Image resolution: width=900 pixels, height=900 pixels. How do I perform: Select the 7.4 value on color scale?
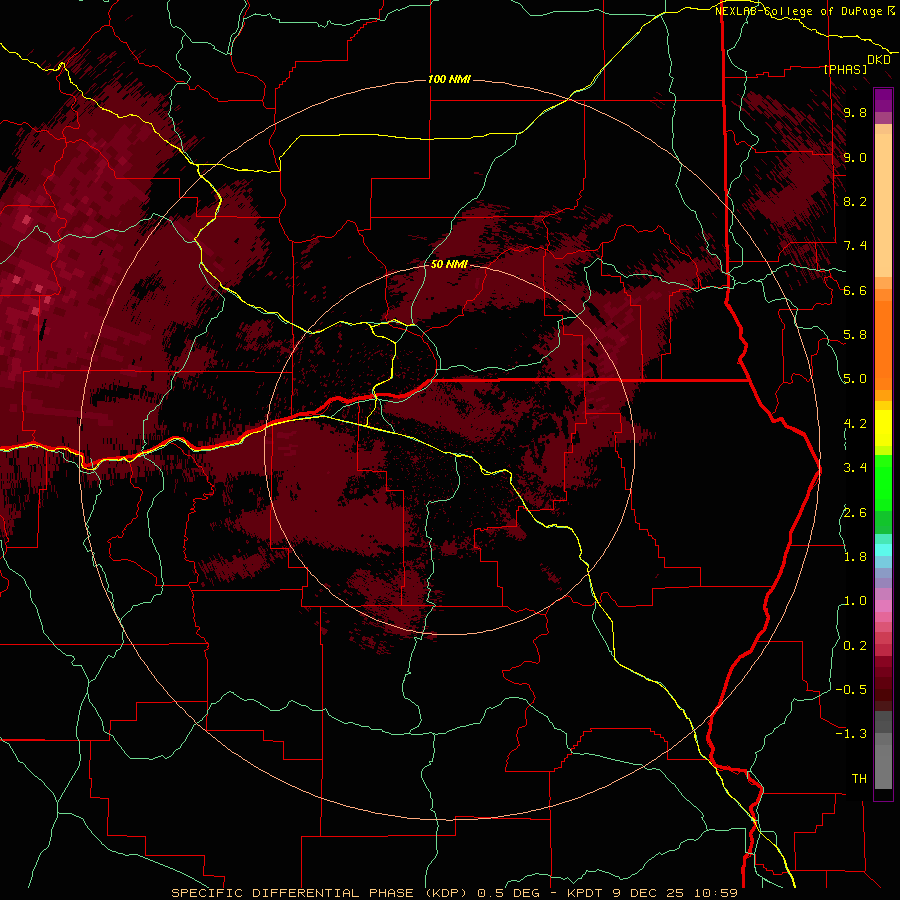pyautogui.click(x=855, y=246)
